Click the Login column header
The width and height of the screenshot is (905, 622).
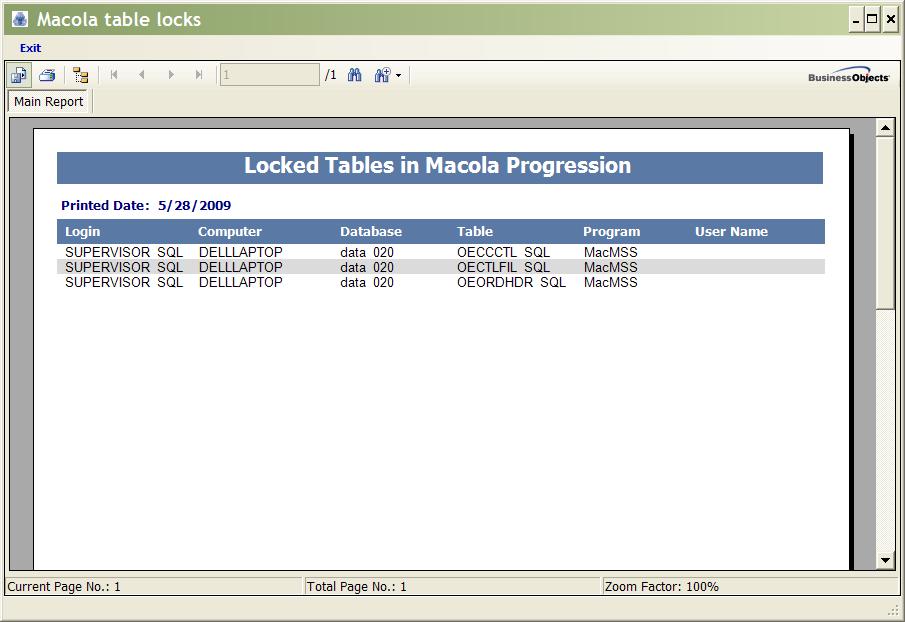pos(83,231)
